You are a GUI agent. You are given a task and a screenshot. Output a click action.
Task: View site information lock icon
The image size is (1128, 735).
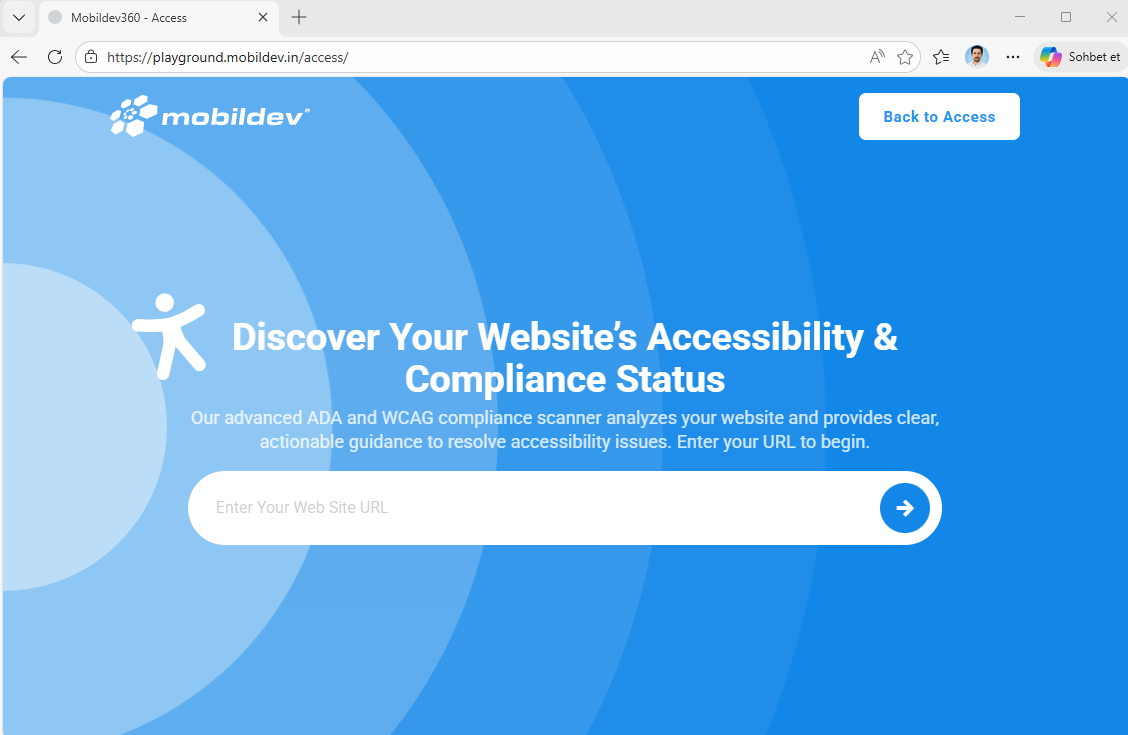click(91, 57)
